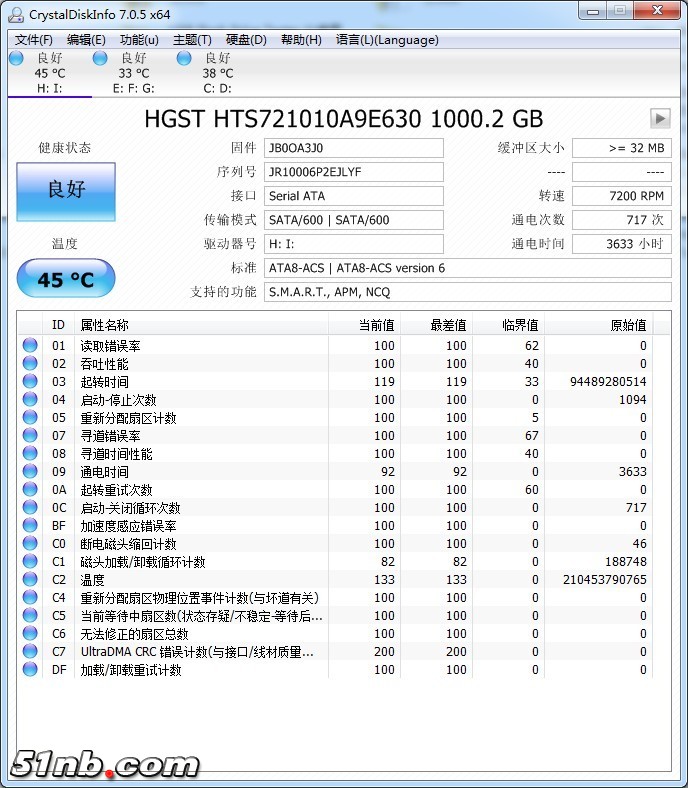The height and width of the screenshot is (788, 688).
Task: Click the 固件 firmware field JB0OA3J0
Action: tap(353, 148)
